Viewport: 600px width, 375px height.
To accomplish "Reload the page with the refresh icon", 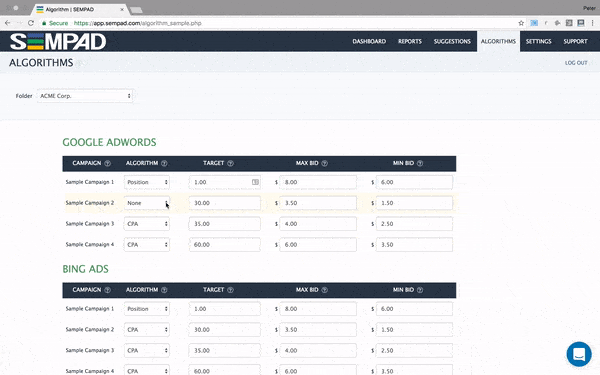I will (x=31, y=23).
